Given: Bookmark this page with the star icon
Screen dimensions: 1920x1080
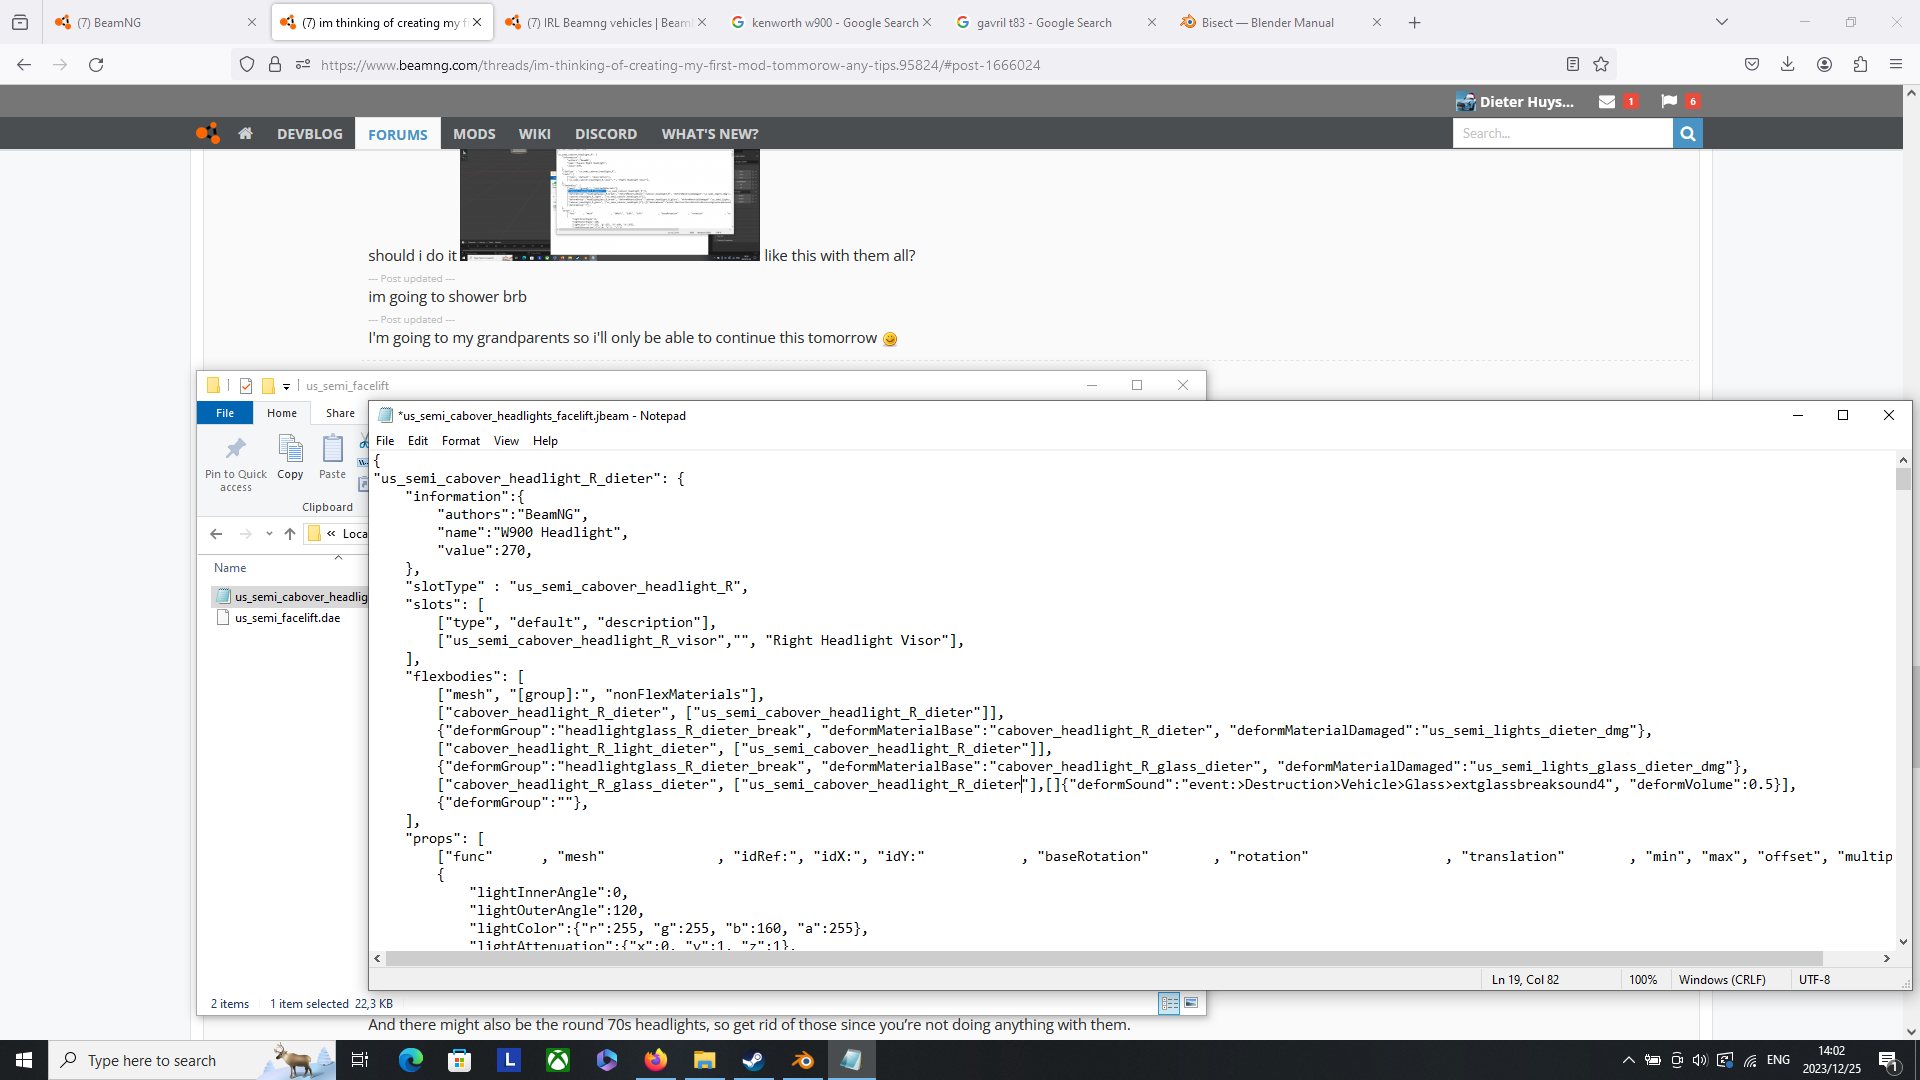Looking at the screenshot, I should click(x=1601, y=64).
